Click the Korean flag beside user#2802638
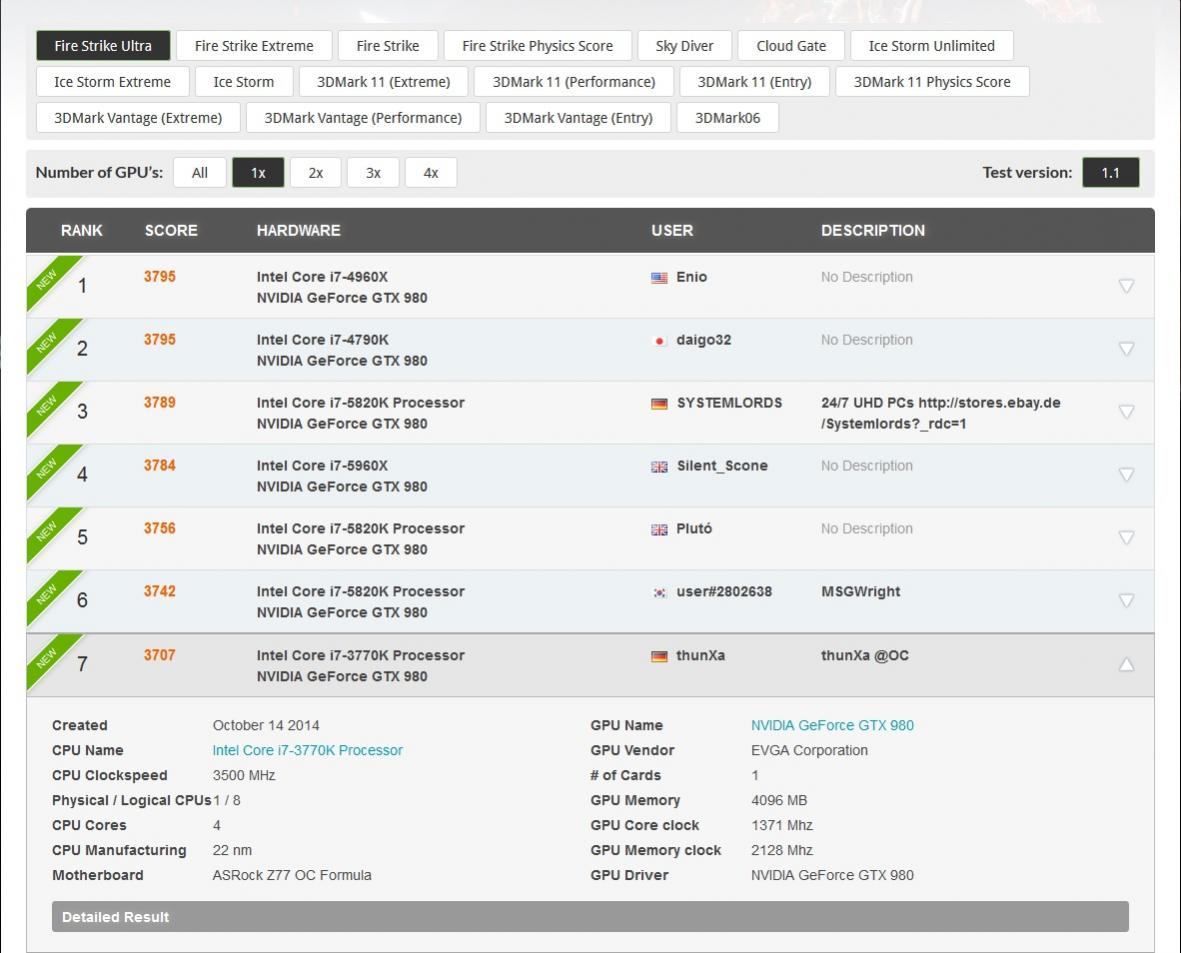The width and height of the screenshot is (1181, 953). click(659, 593)
